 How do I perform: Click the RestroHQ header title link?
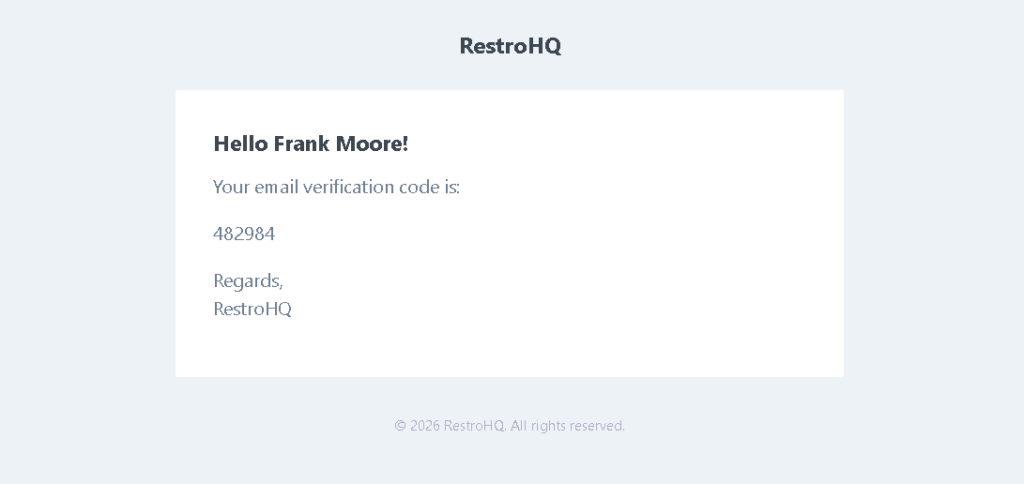click(510, 46)
